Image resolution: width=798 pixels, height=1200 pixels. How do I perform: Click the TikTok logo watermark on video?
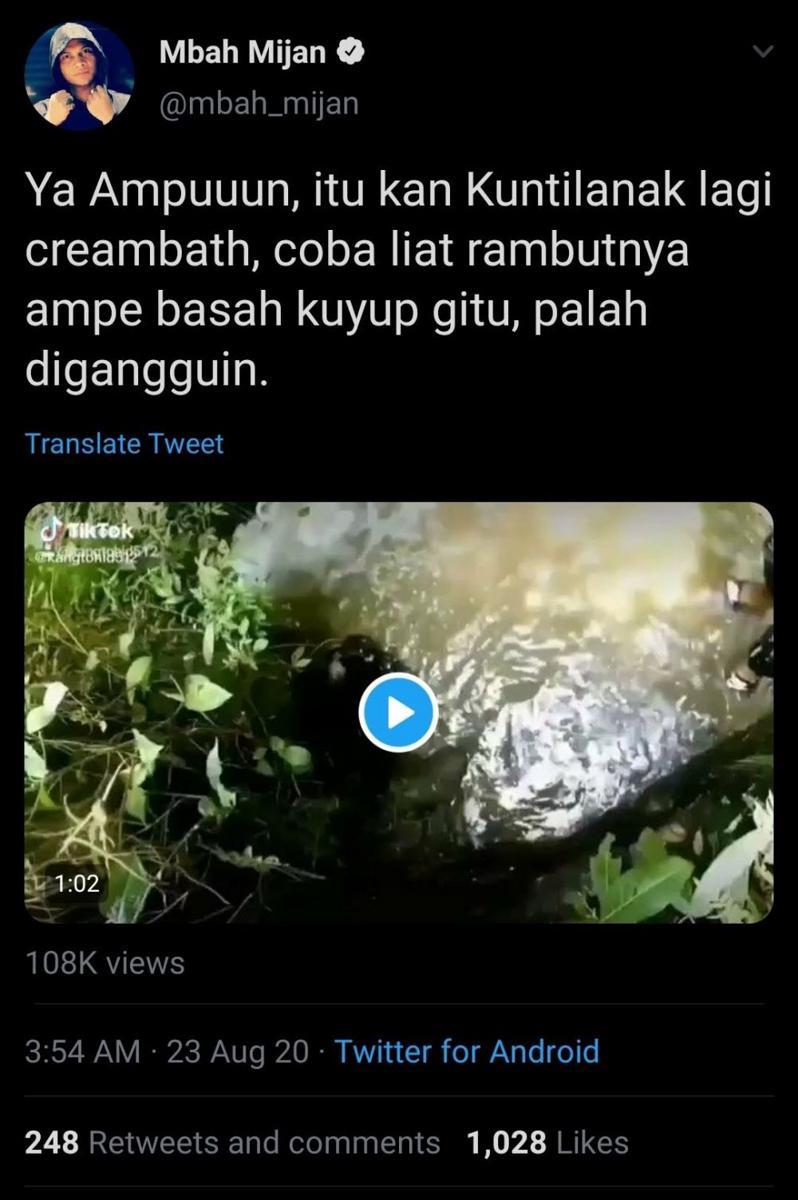click(90, 529)
